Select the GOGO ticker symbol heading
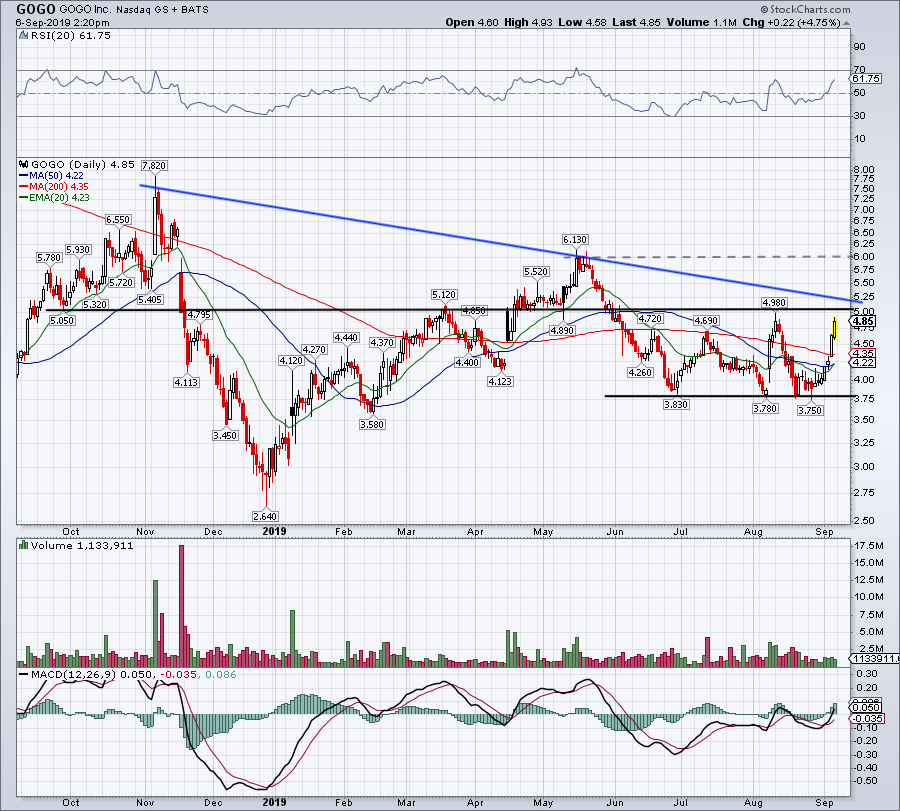Viewport: 900px width, 811px height. click(36, 9)
